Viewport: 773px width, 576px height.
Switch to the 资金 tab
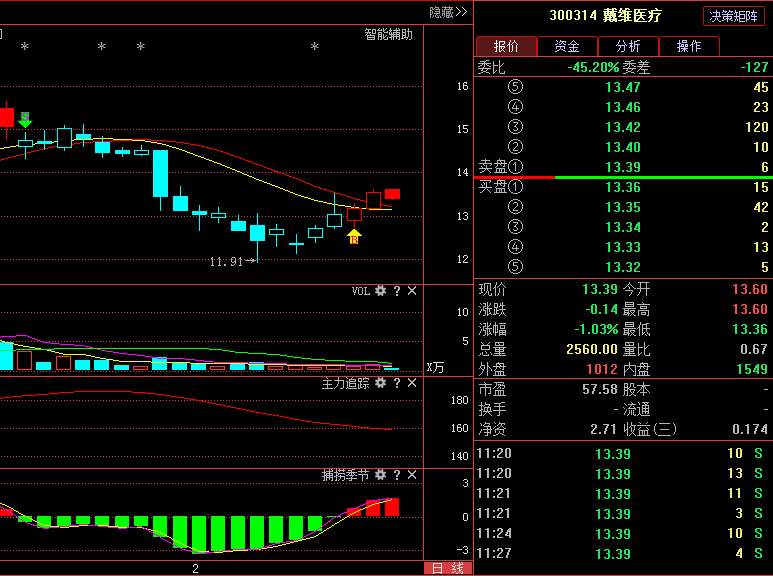[x=567, y=46]
